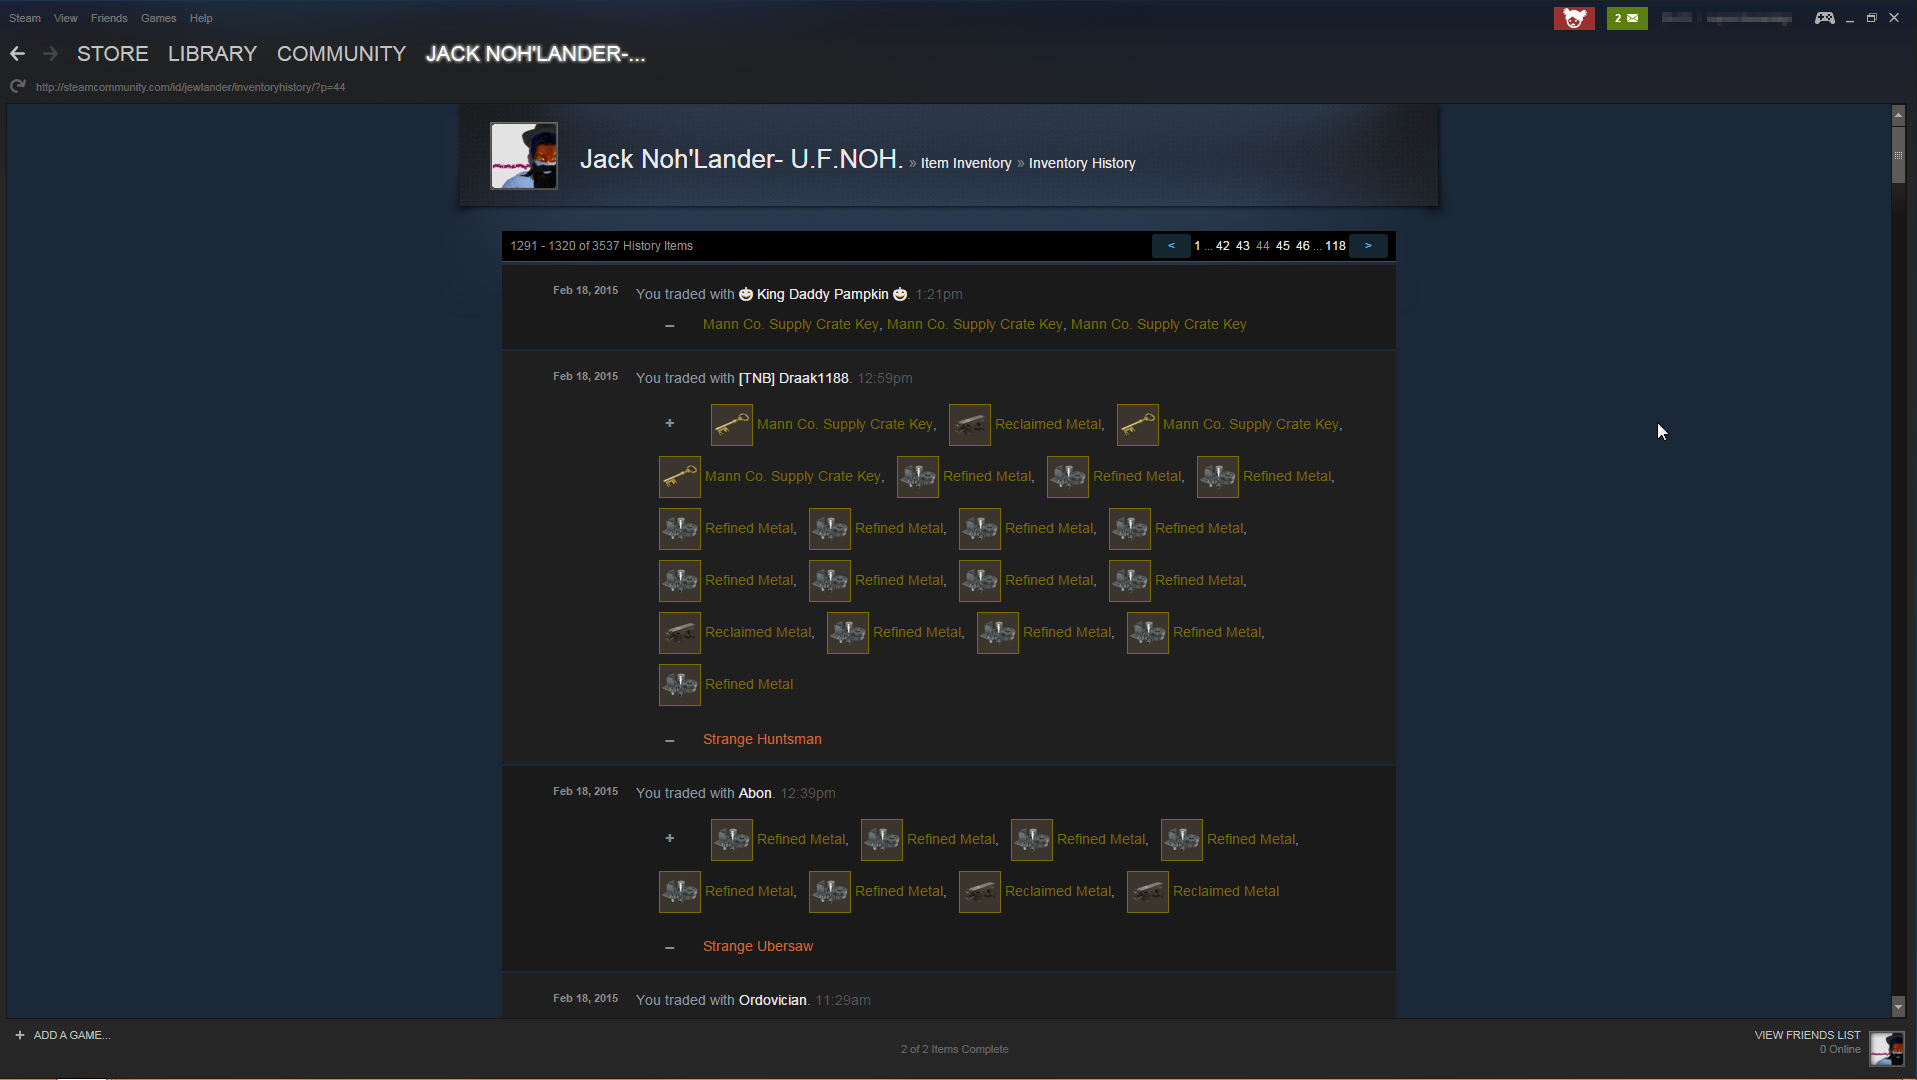Switch to the COMMUNITY tab

341,54
